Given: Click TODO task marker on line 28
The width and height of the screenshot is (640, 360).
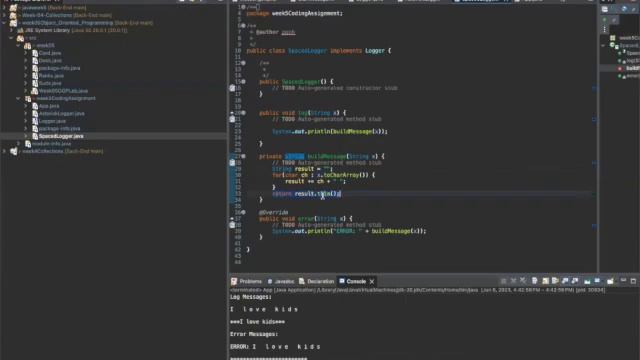Looking at the screenshot, I should click(x=232, y=162).
